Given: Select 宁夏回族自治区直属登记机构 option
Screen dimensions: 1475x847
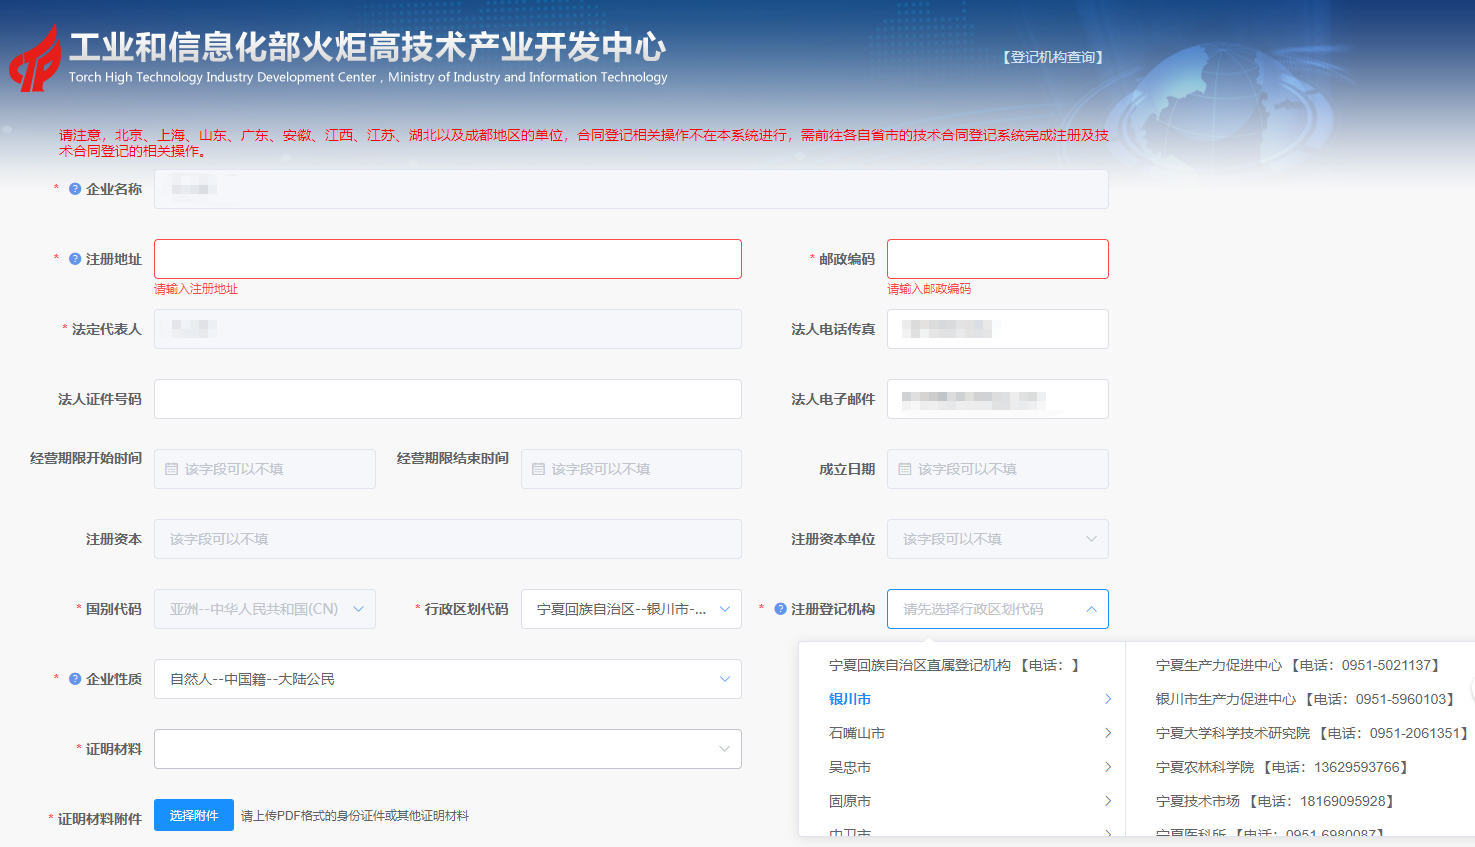Looking at the screenshot, I should 962,665.
